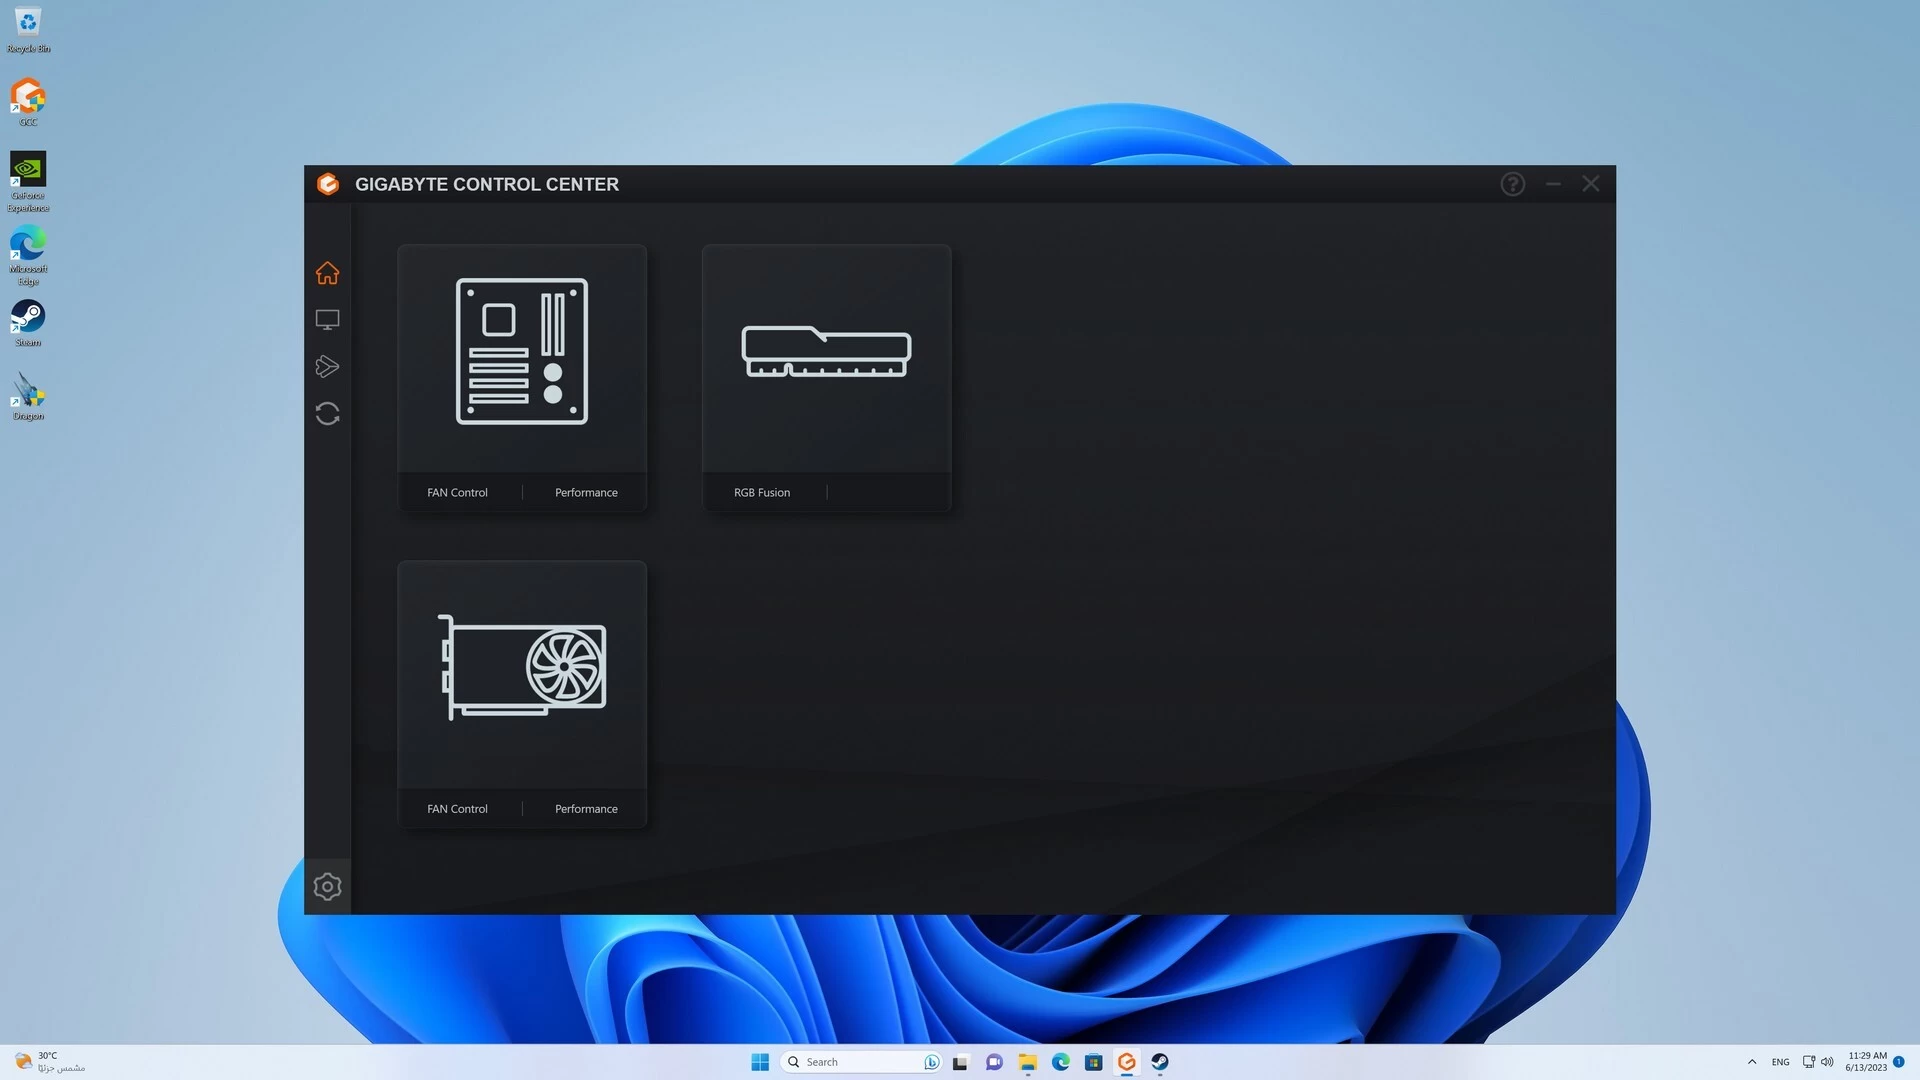This screenshot has width=1920, height=1080.
Task: Open settings gear in sidebar
Action: (327, 887)
